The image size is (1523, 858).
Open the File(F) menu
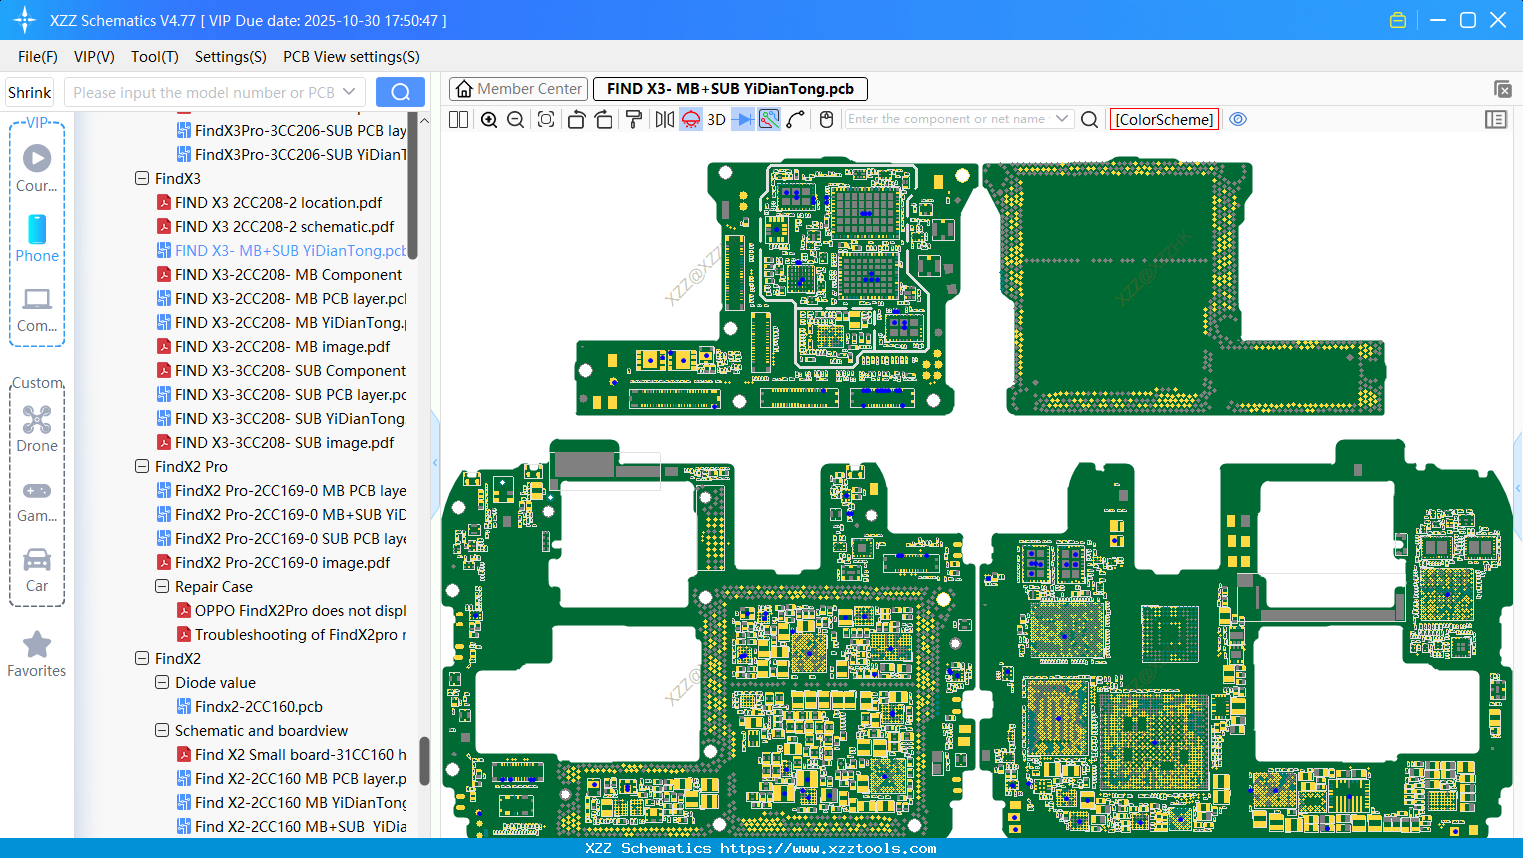click(38, 57)
